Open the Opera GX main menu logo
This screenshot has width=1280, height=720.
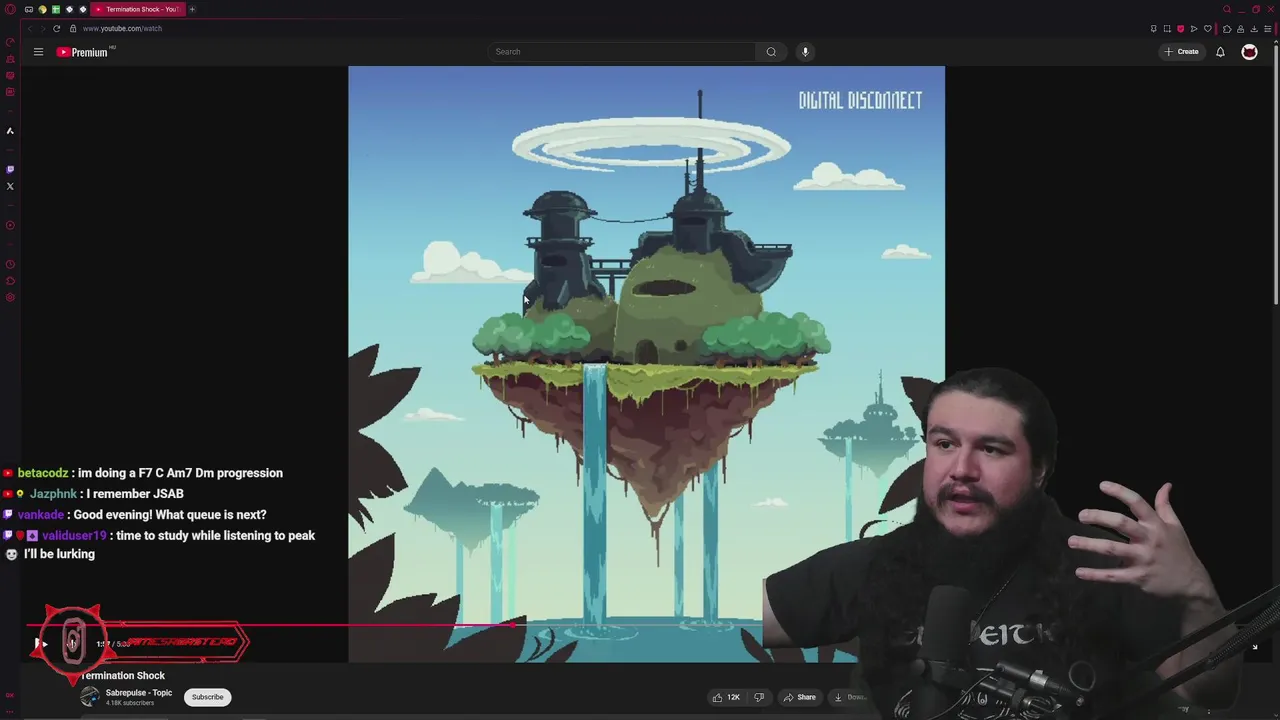pyautogui.click(x=10, y=9)
